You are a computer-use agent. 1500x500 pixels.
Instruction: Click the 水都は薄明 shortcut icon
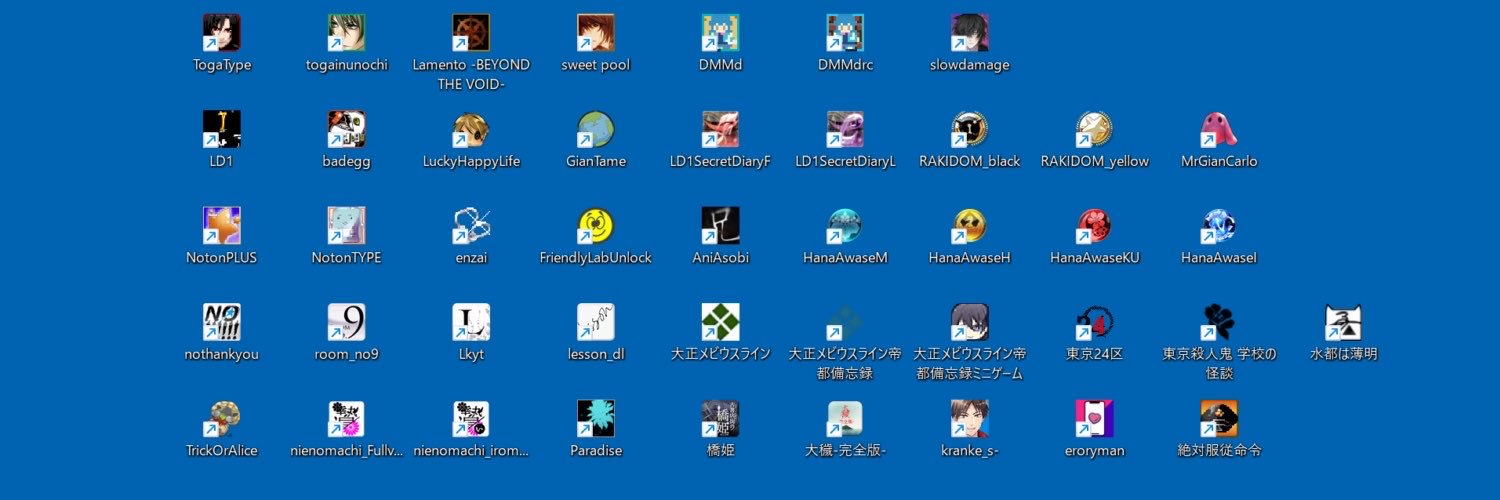tap(1344, 322)
